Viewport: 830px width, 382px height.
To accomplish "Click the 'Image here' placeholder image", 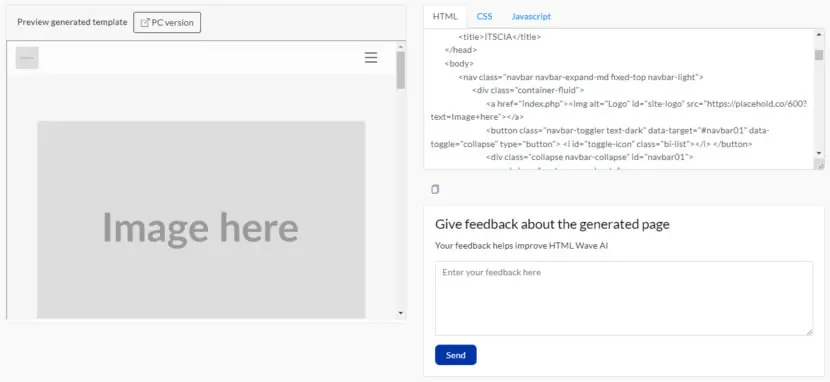I will coord(201,220).
